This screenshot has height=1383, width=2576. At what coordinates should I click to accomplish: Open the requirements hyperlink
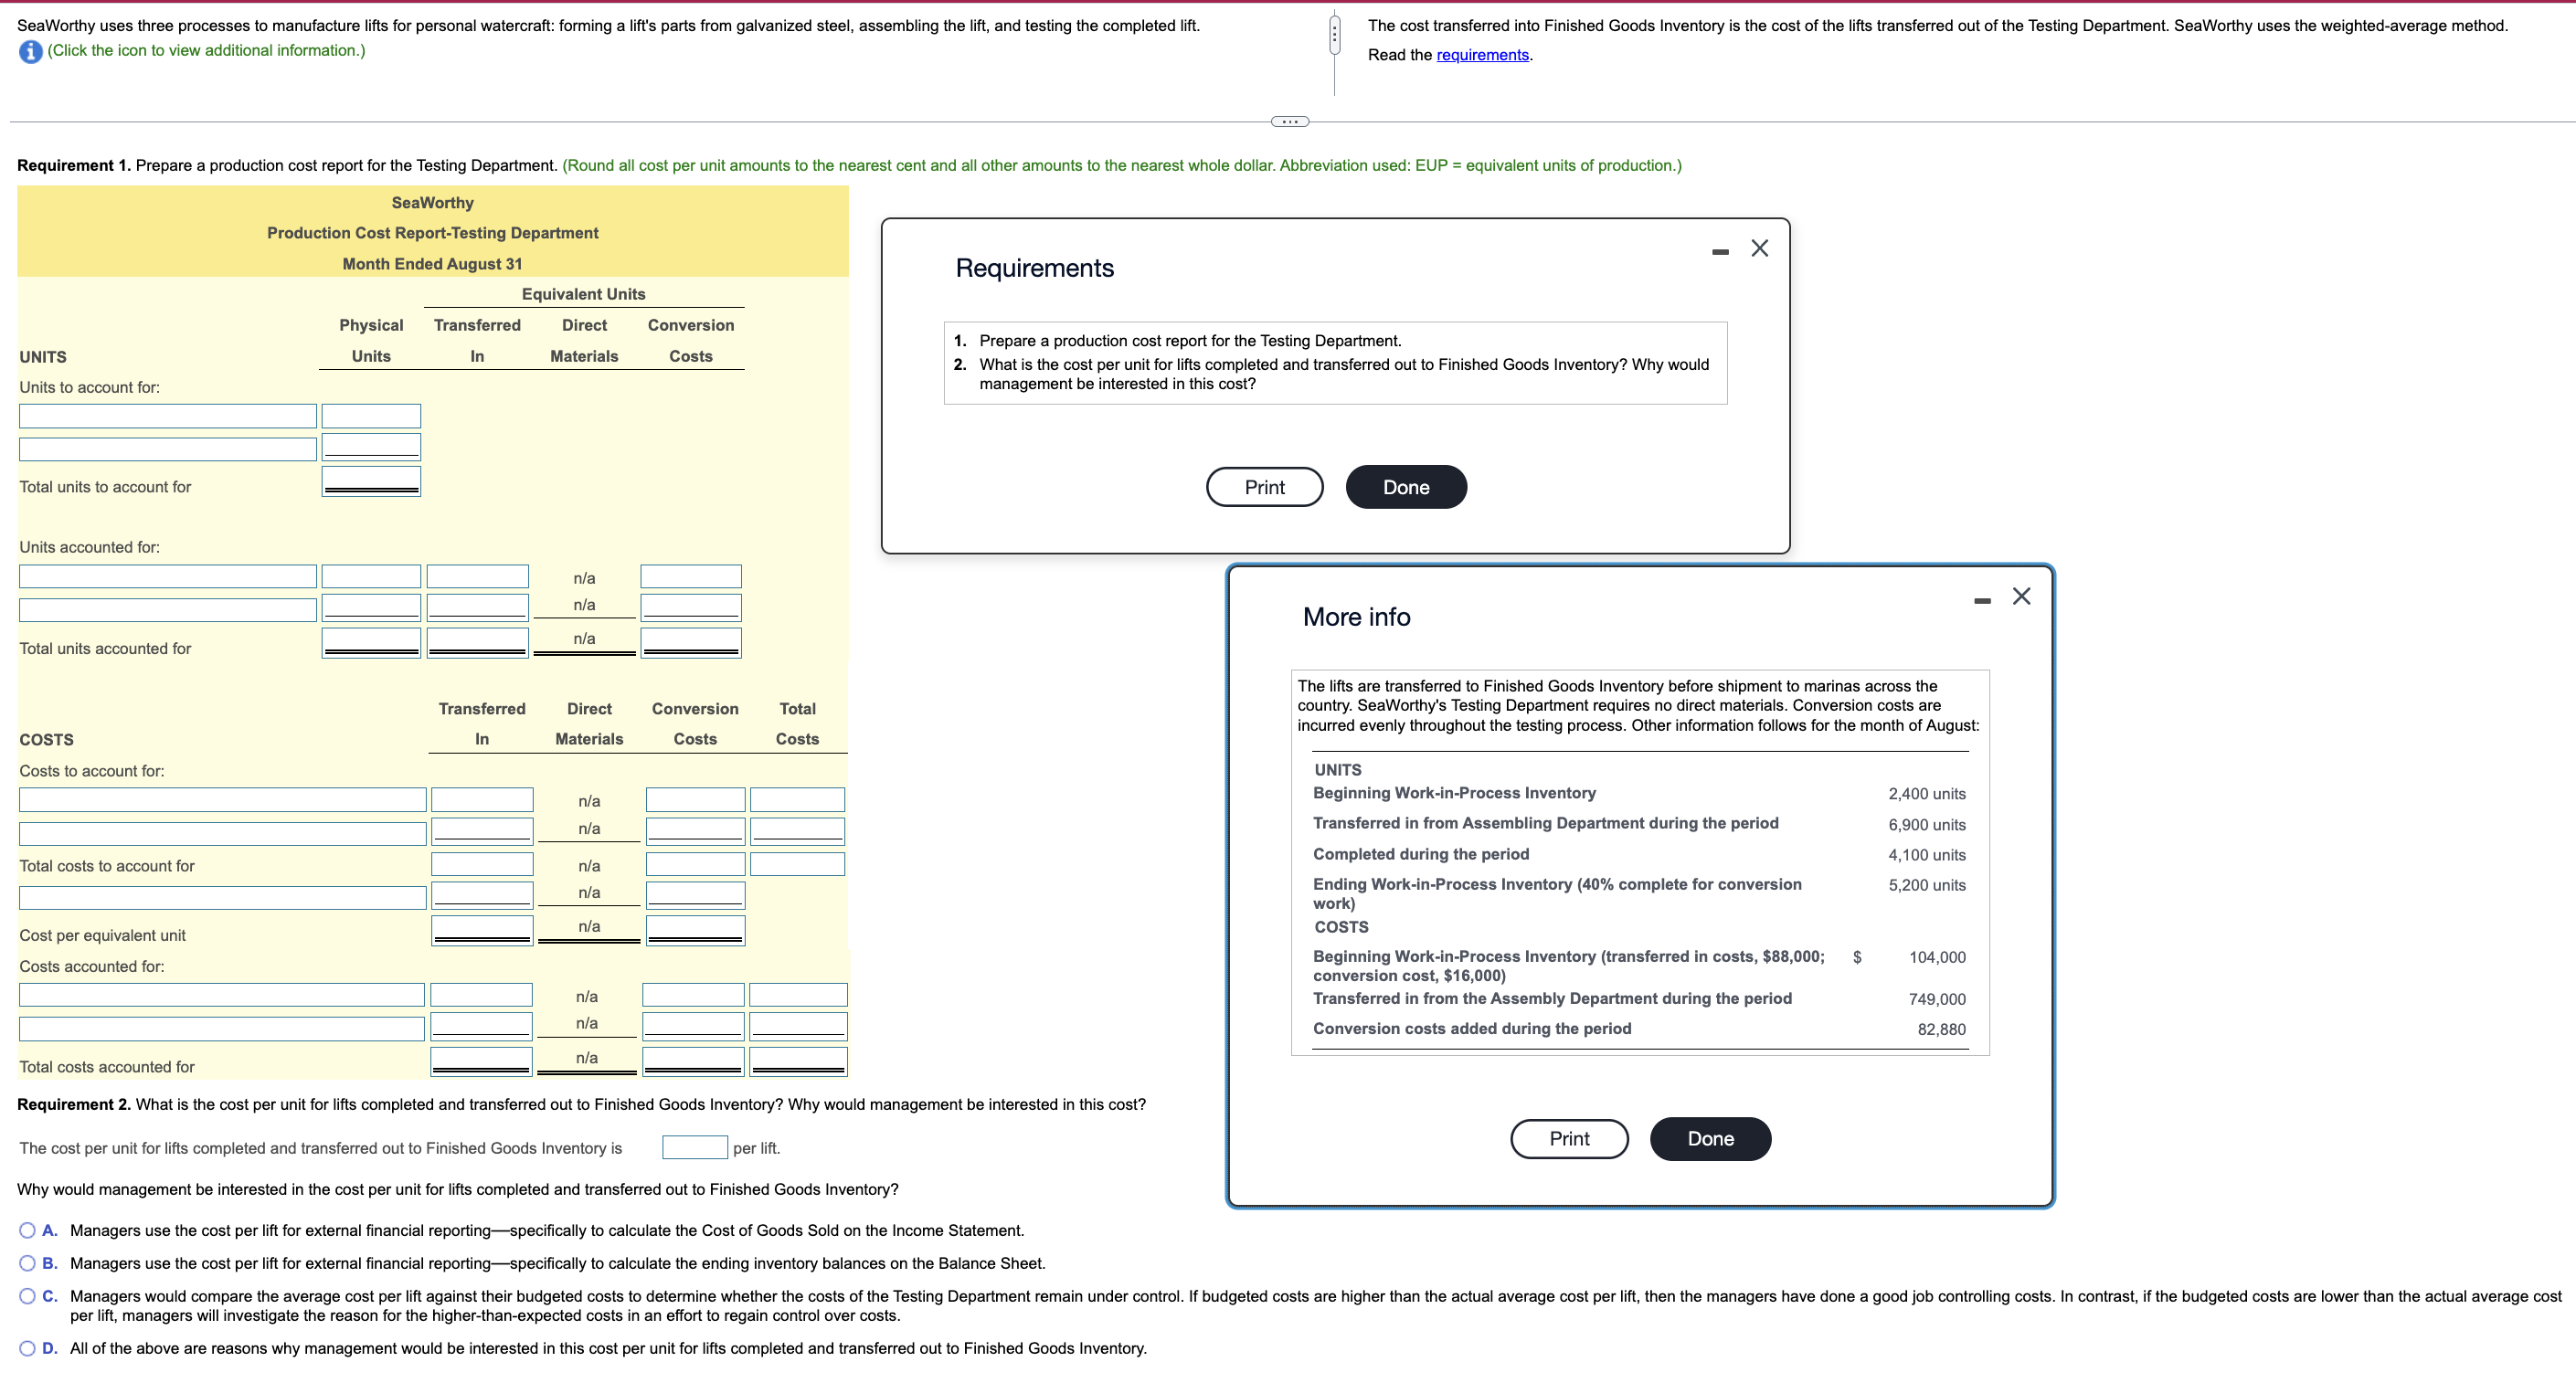pos(1482,55)
